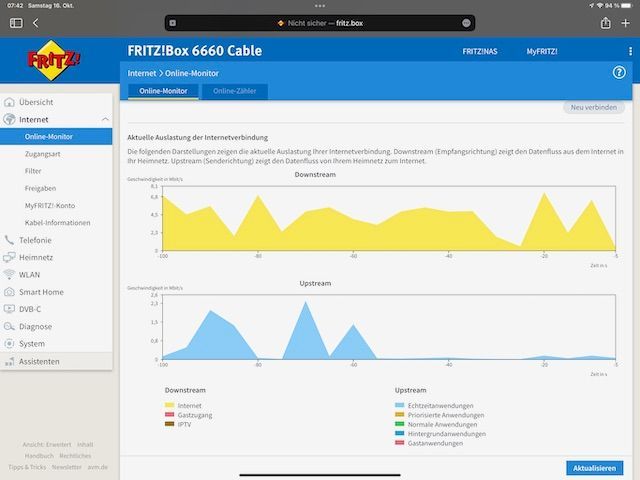Open the Telefonie menu entry

(x=35, y=240)
